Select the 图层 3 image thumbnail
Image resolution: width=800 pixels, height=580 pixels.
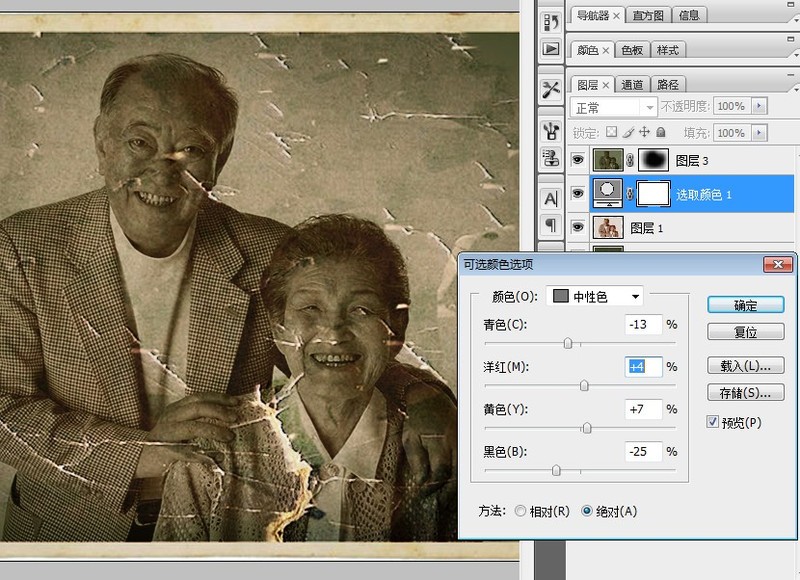(x=608, y=160)
